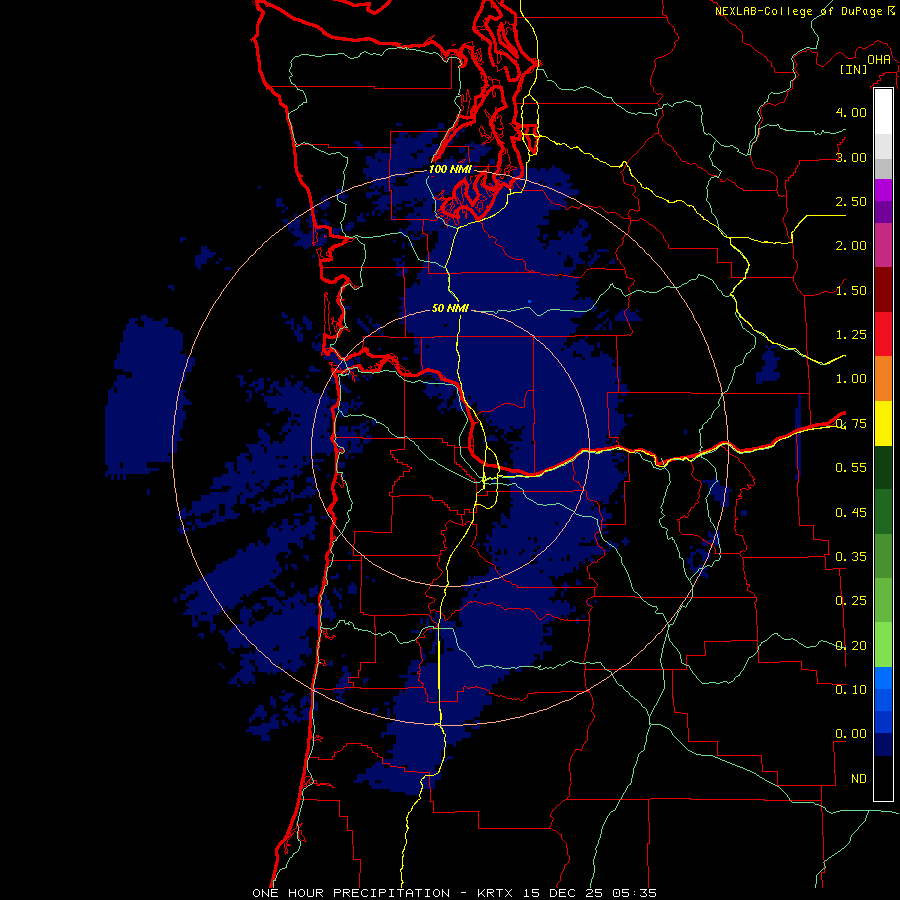Pick the orange 1.00 inch legend swatch

tap(883, 379)
